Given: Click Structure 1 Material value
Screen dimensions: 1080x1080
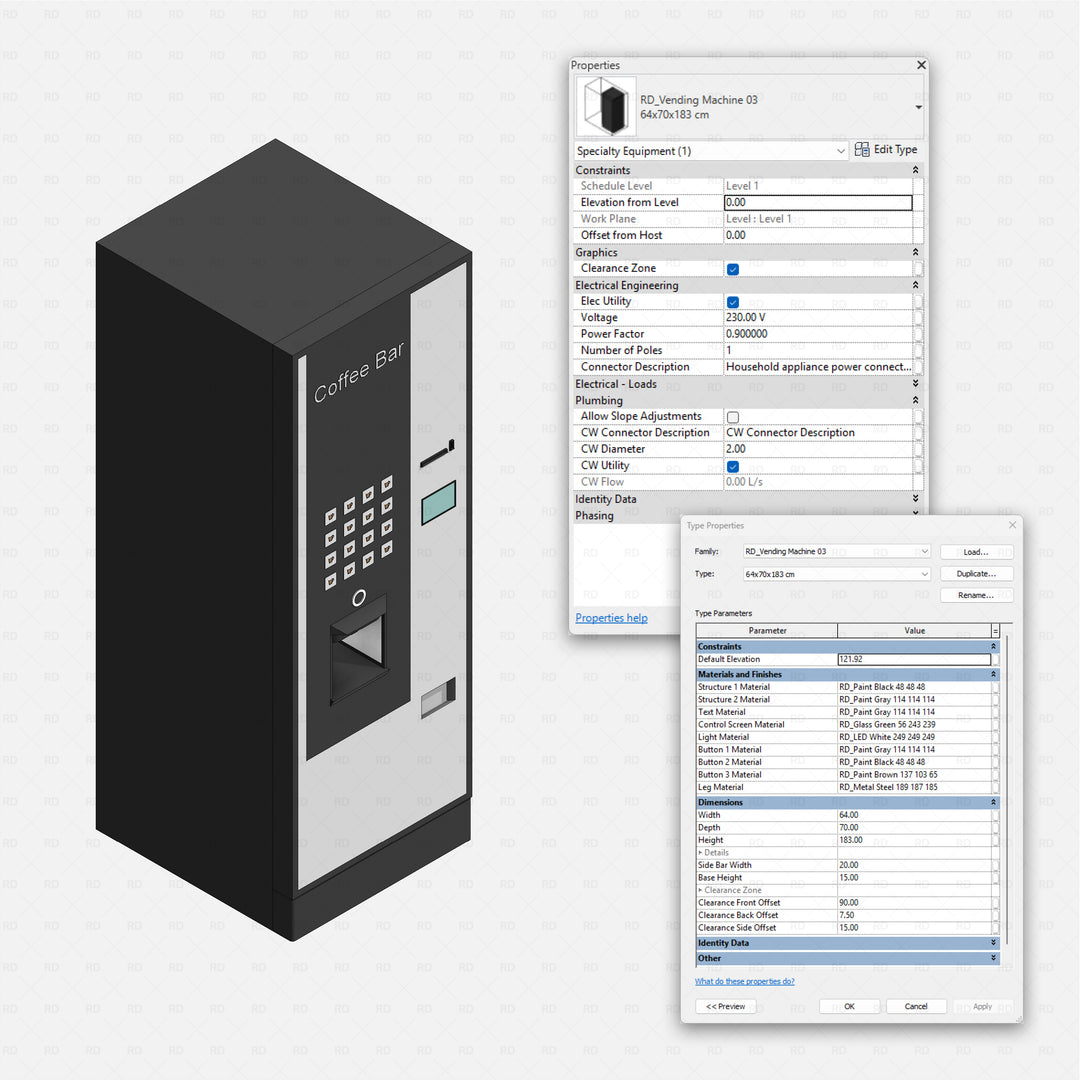Looking at the screenshot, I should pyautogui.click(x=914, y=687).
